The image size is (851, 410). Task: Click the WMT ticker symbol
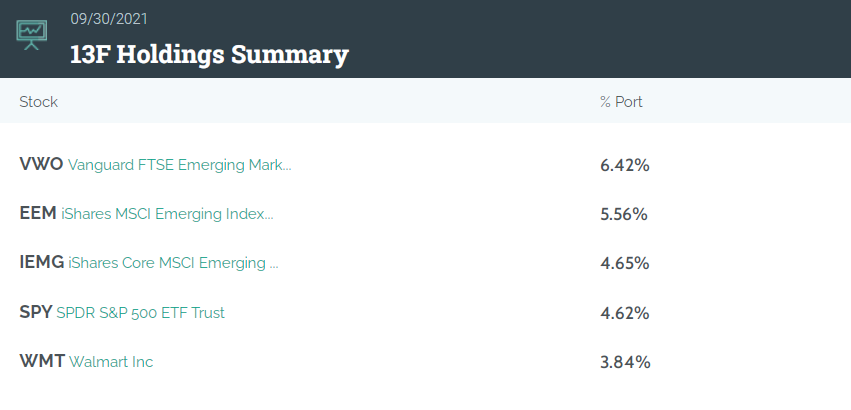point(42,362)
